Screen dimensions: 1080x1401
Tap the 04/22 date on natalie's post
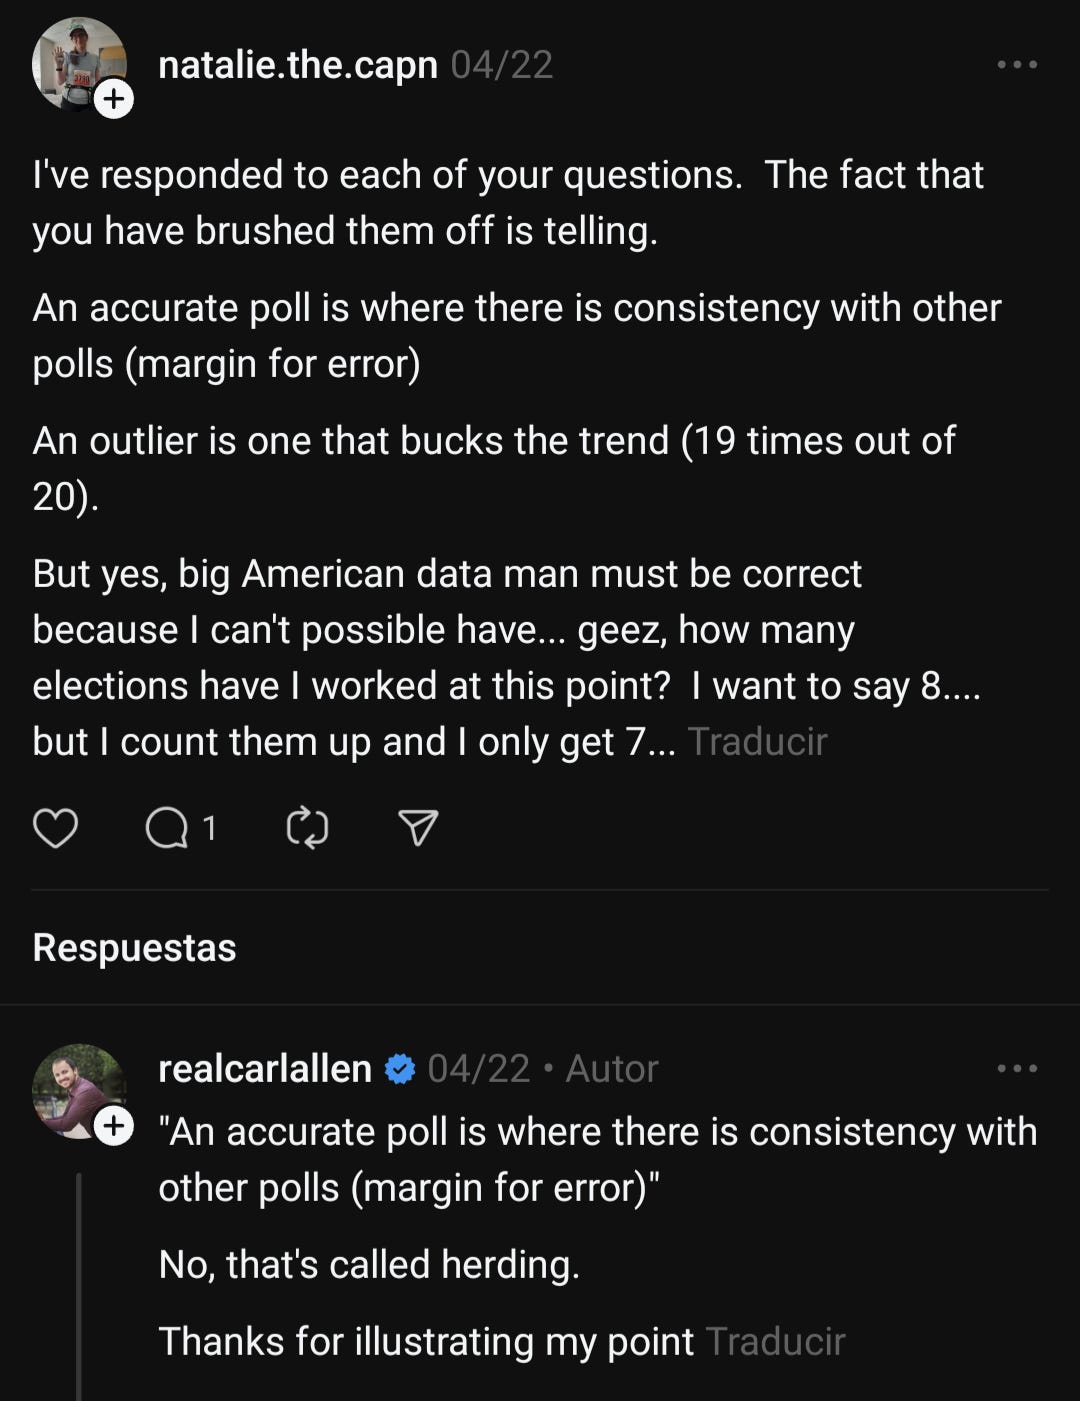pyautogui.click(x=502, y=65)
